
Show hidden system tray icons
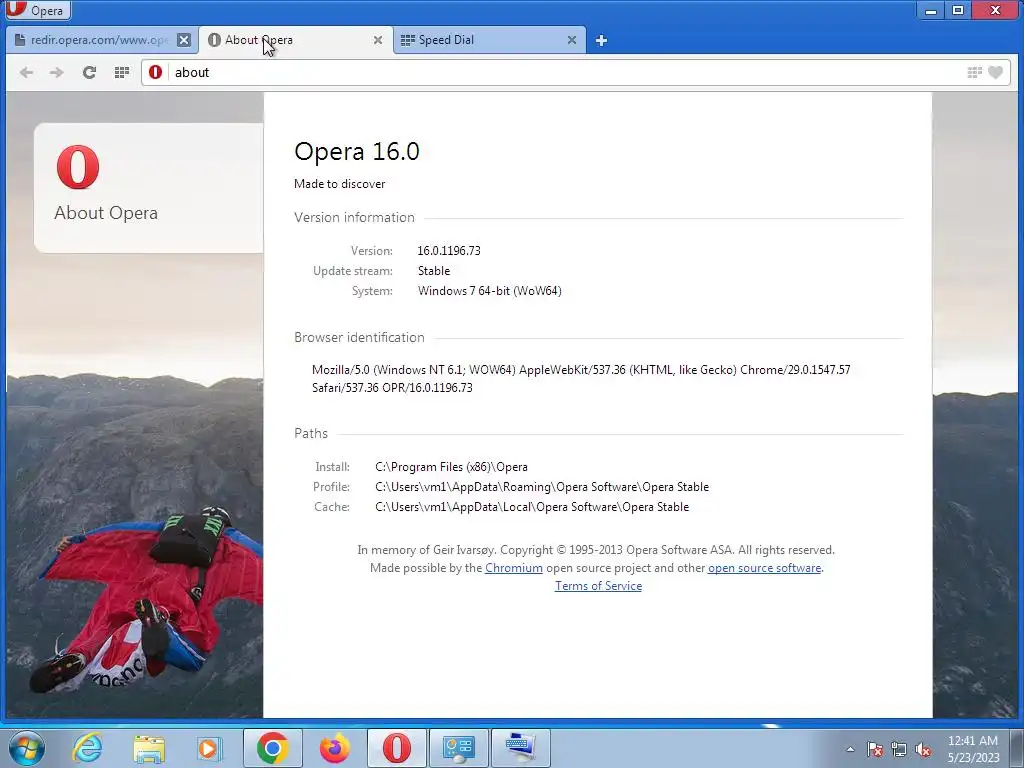click(850, 749)
